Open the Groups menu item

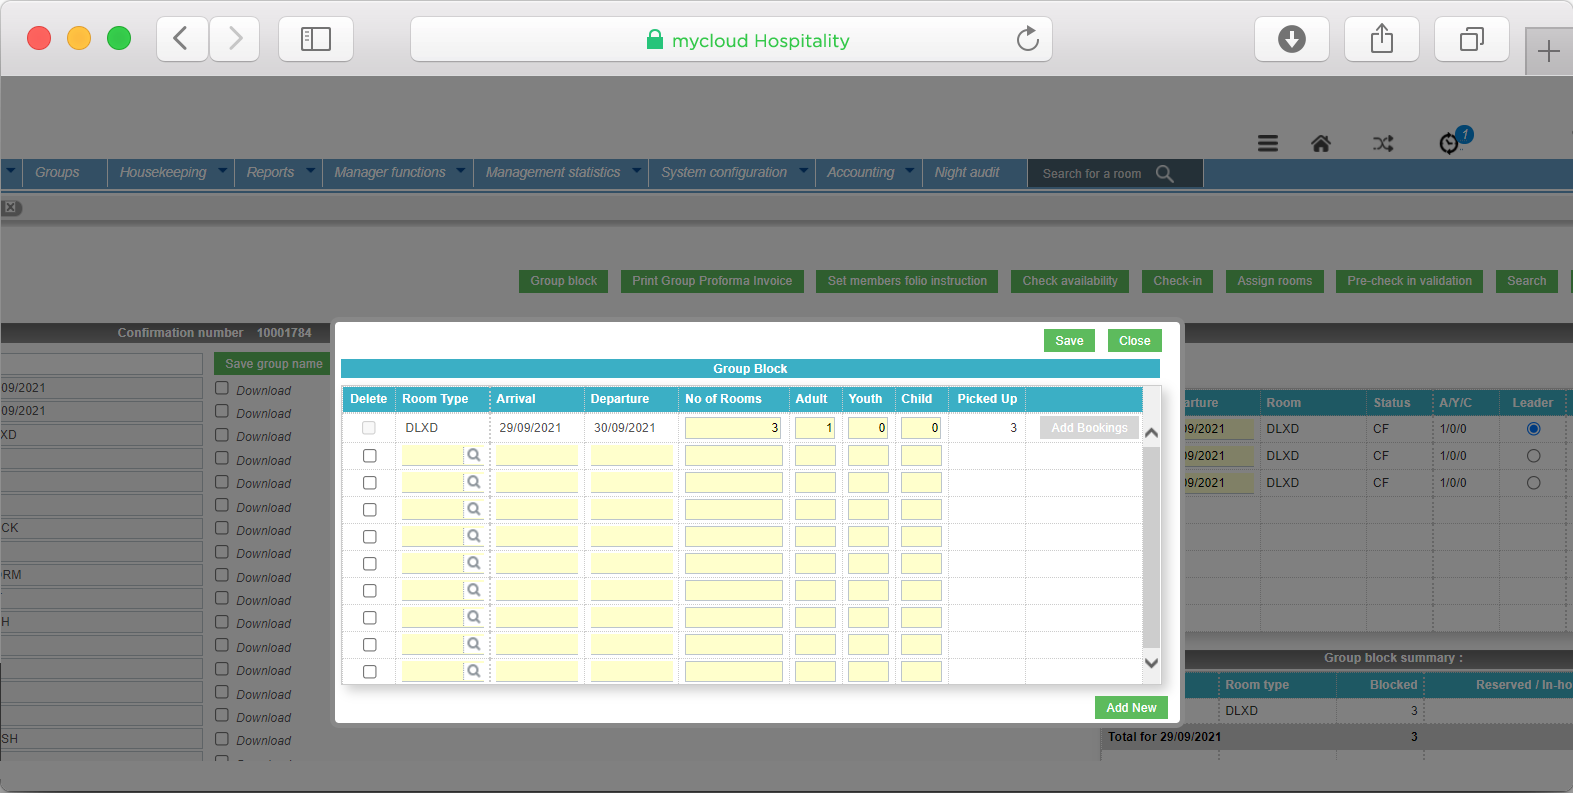coord(57,172)
